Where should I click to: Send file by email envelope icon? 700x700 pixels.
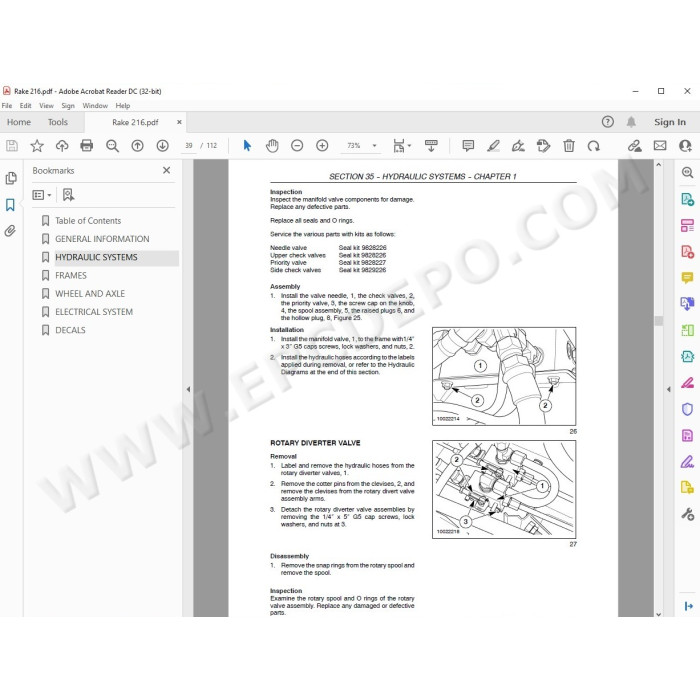point(660,146)
